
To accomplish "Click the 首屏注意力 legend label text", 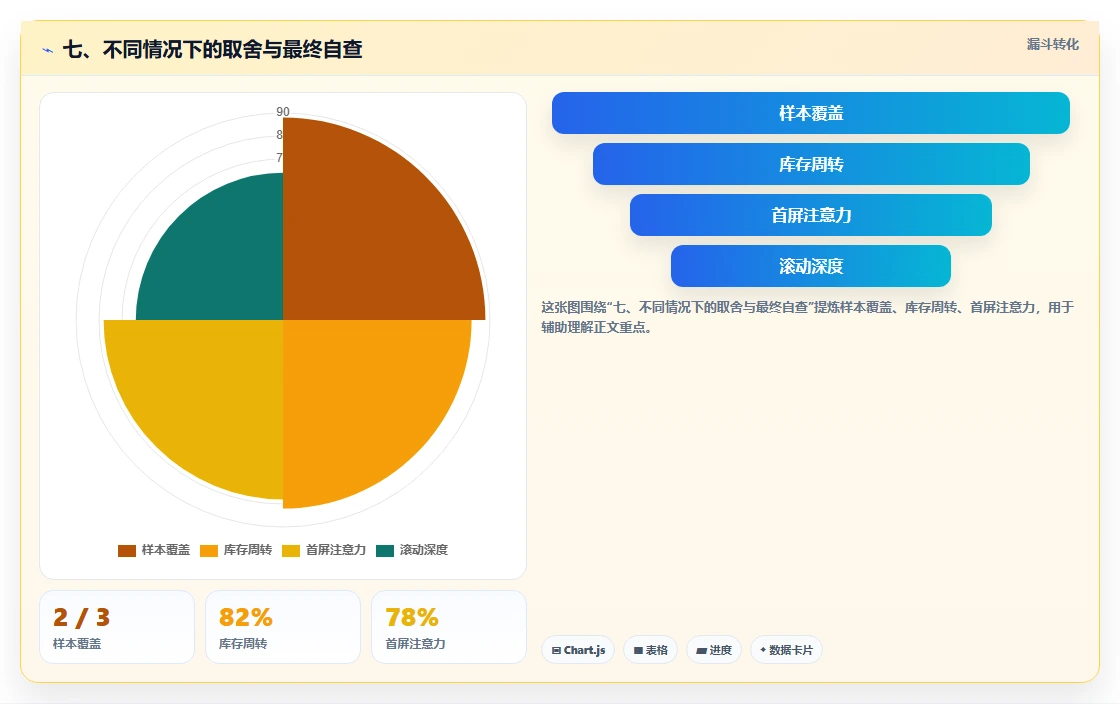I will (336, 550).
